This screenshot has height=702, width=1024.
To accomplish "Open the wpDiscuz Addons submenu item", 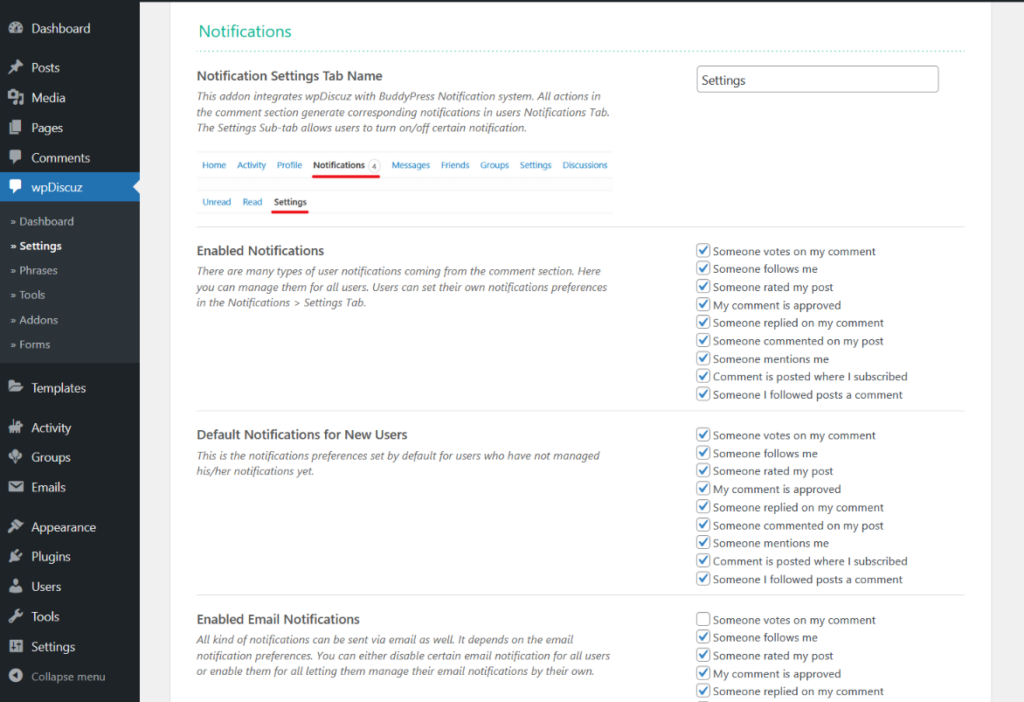I will coord(40,319).
